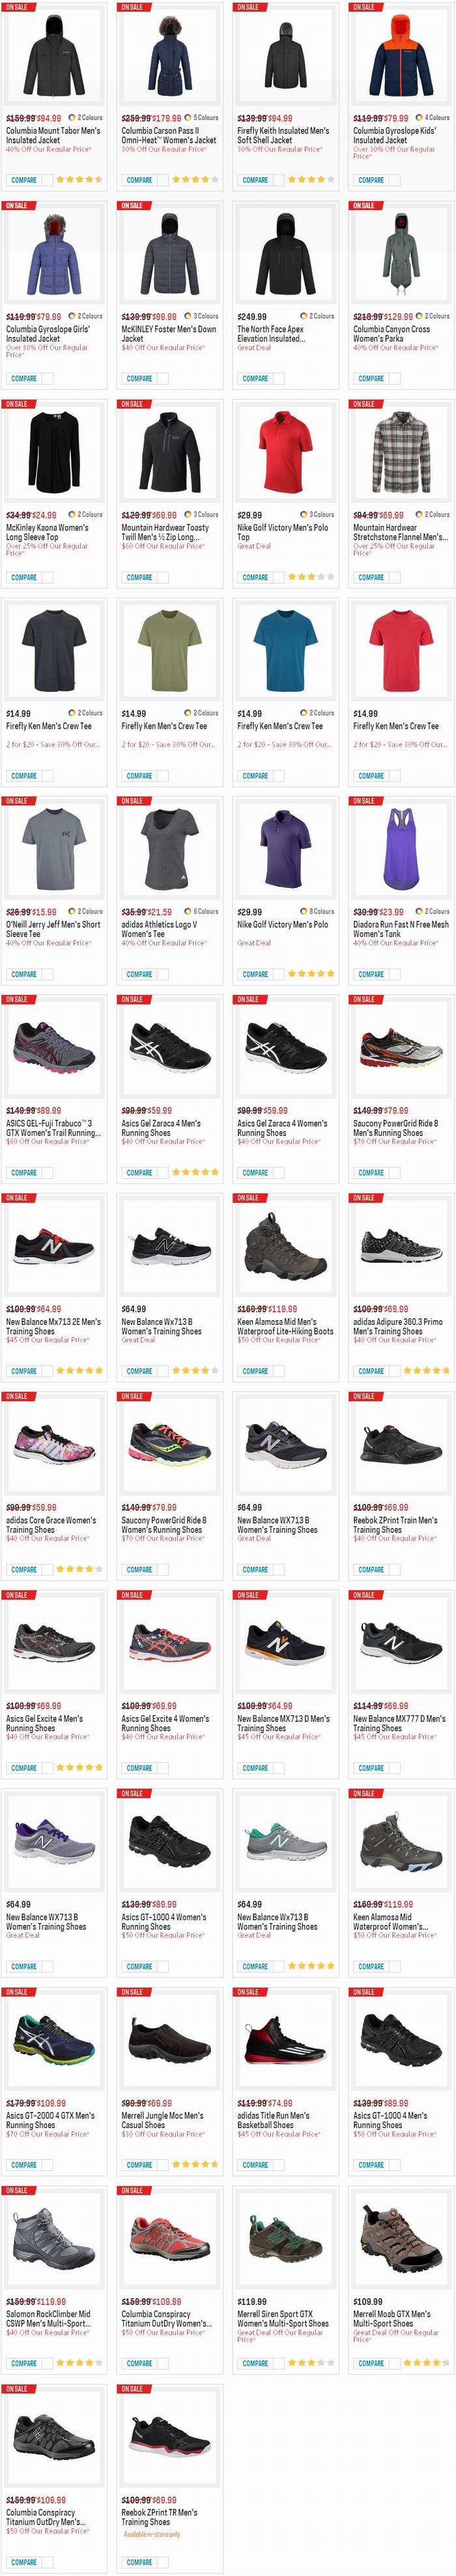Click the 3 Colours icon on McKINLEY Foster jacket
Viewport: 456px width, 2576px height.
(x=188, y=316)
